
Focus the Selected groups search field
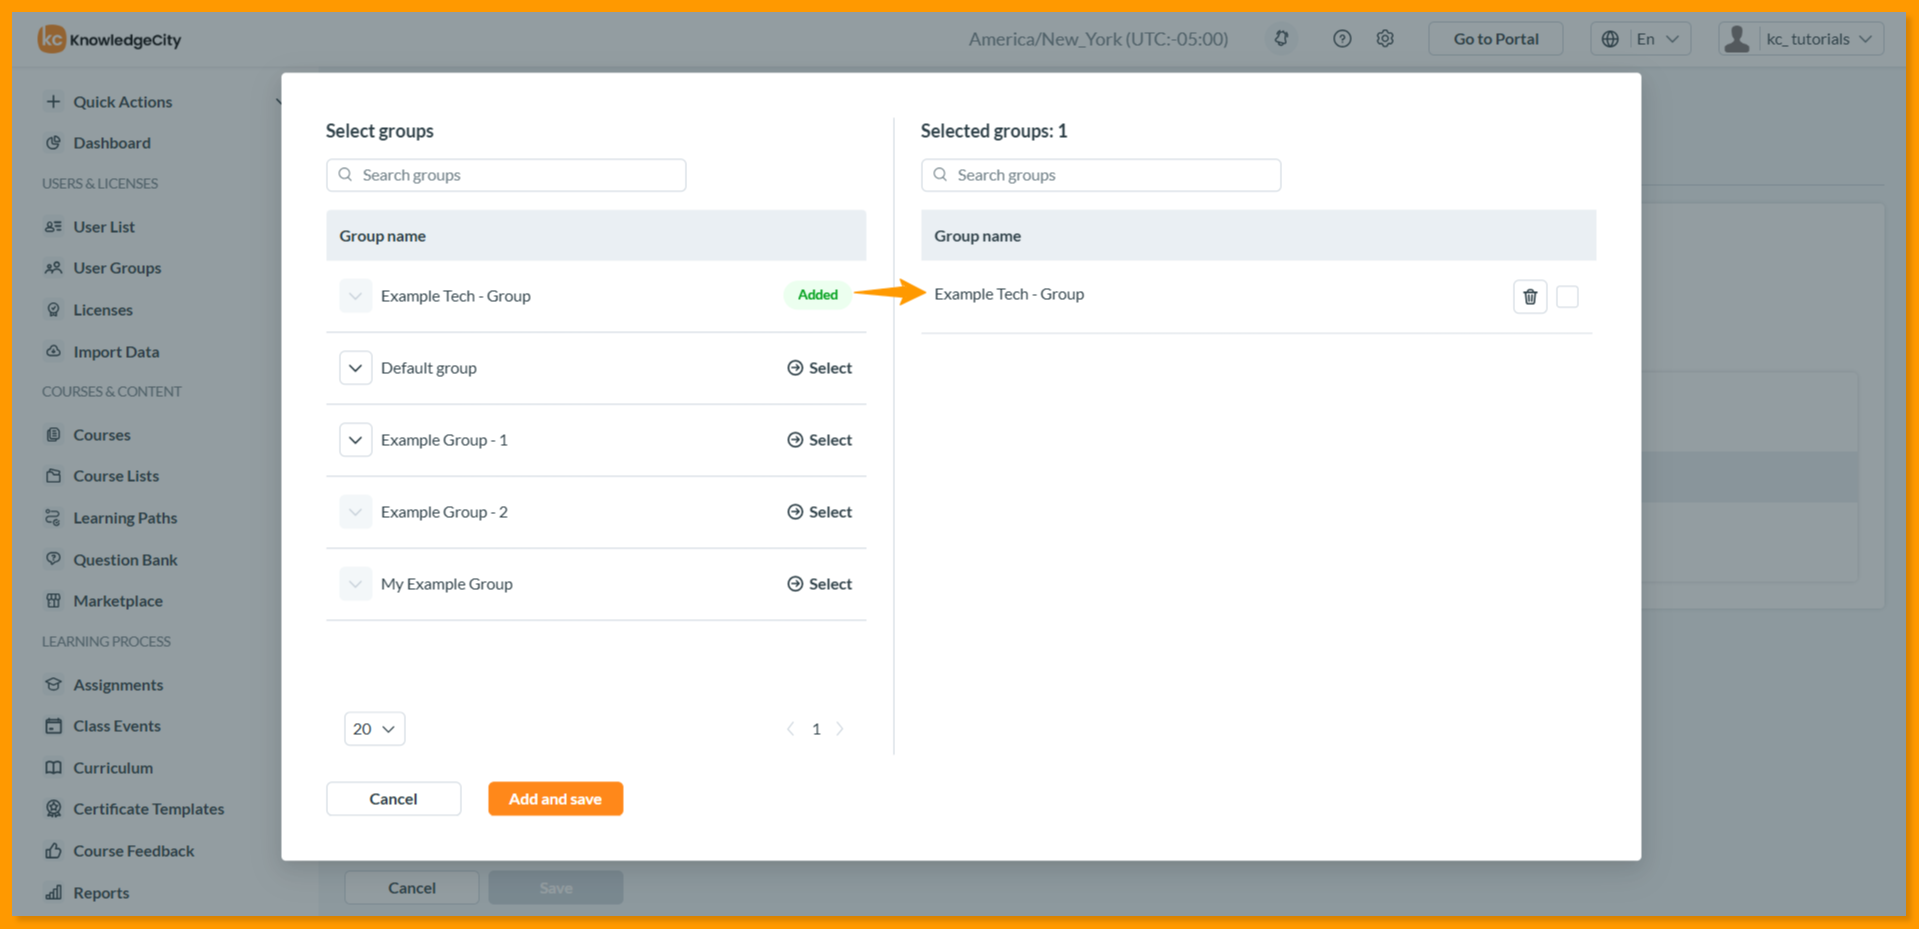(1101, 175)
